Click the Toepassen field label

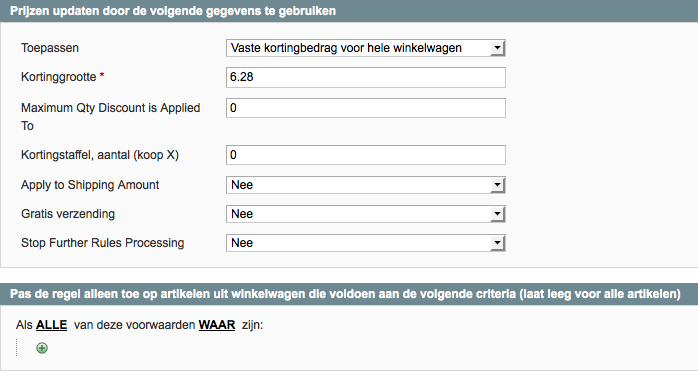click(50, 48)
